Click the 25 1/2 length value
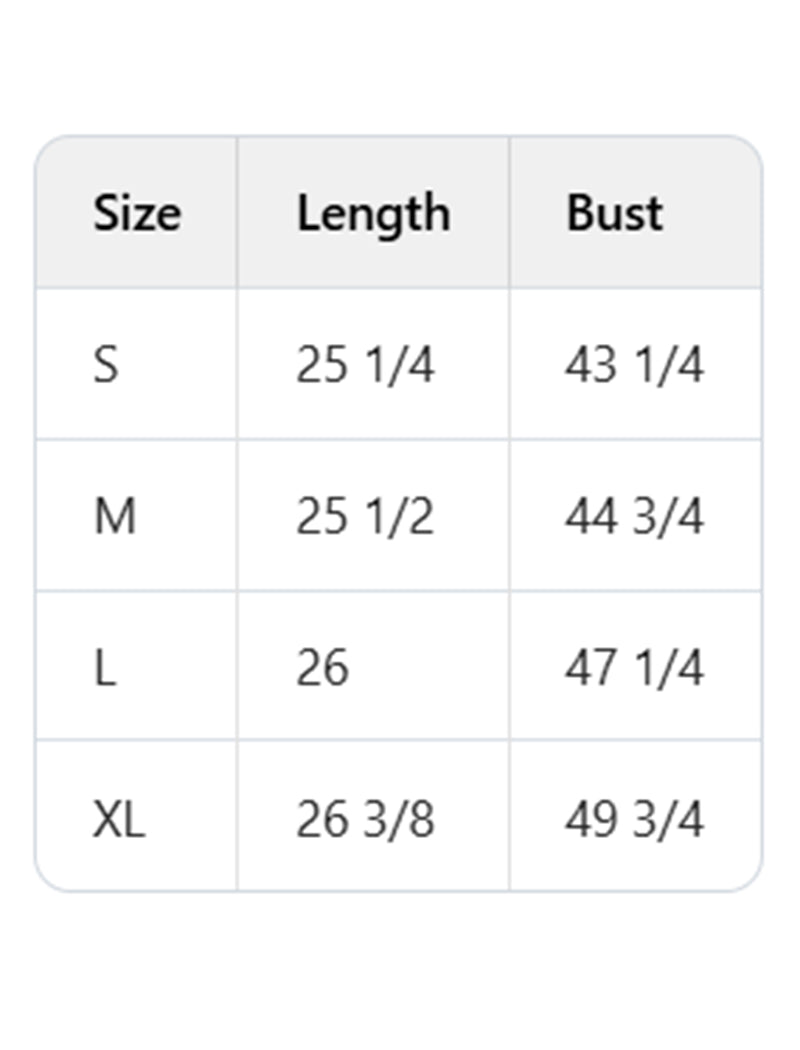This screenshot has height=1050, width=800. (x=365, y=517)
